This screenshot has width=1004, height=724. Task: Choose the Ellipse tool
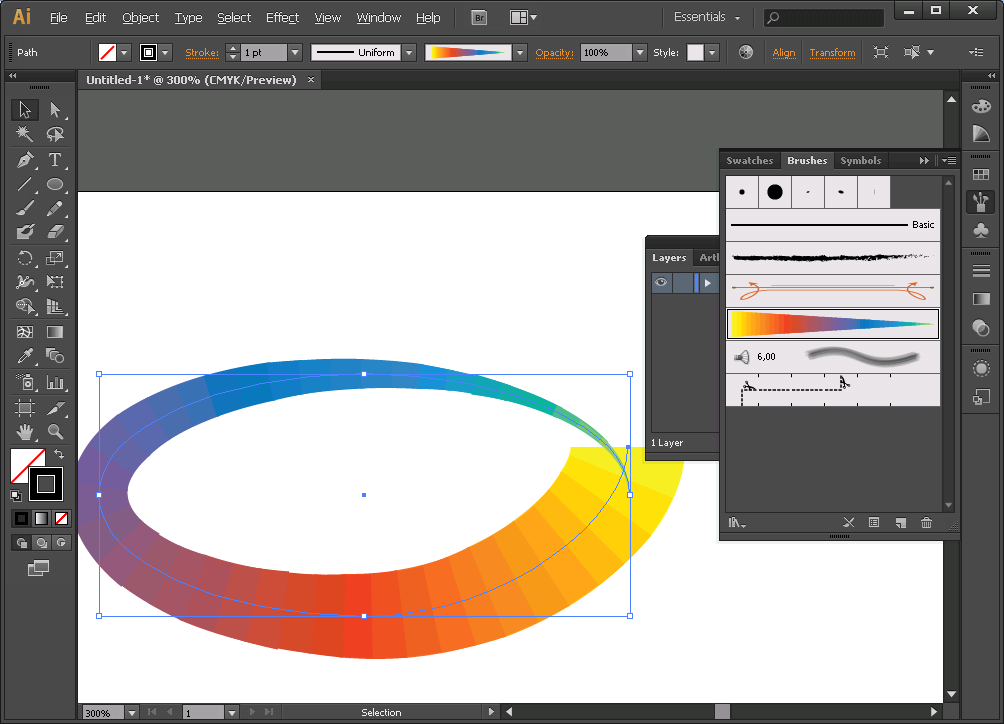[x=55, y=184]
